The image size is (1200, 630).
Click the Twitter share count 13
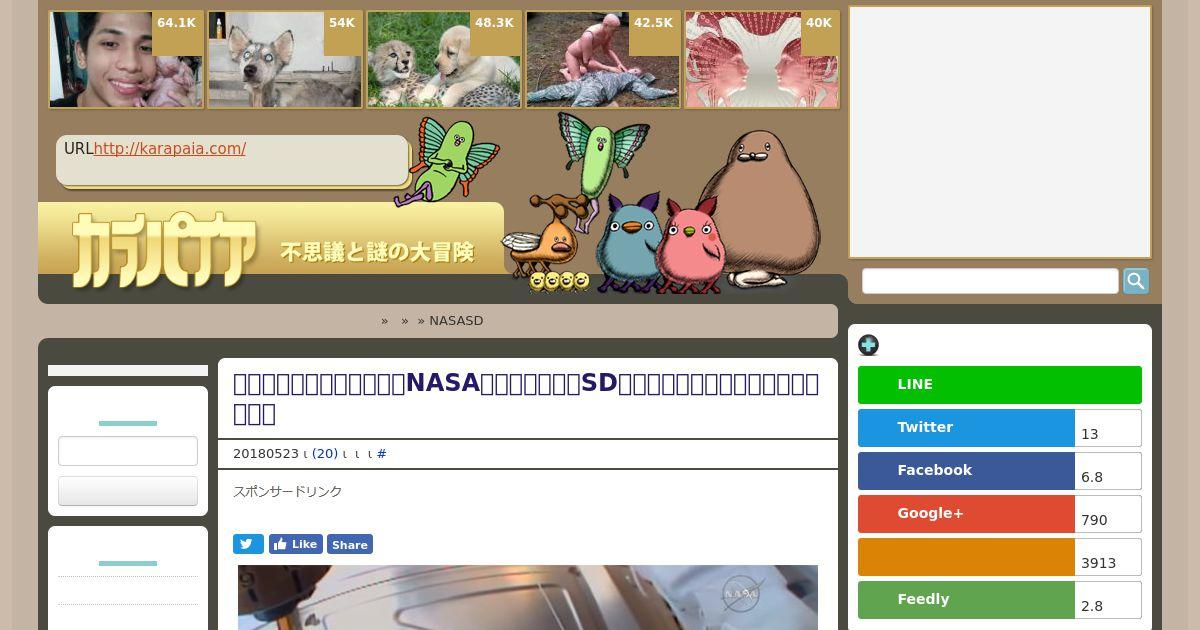1108,428
